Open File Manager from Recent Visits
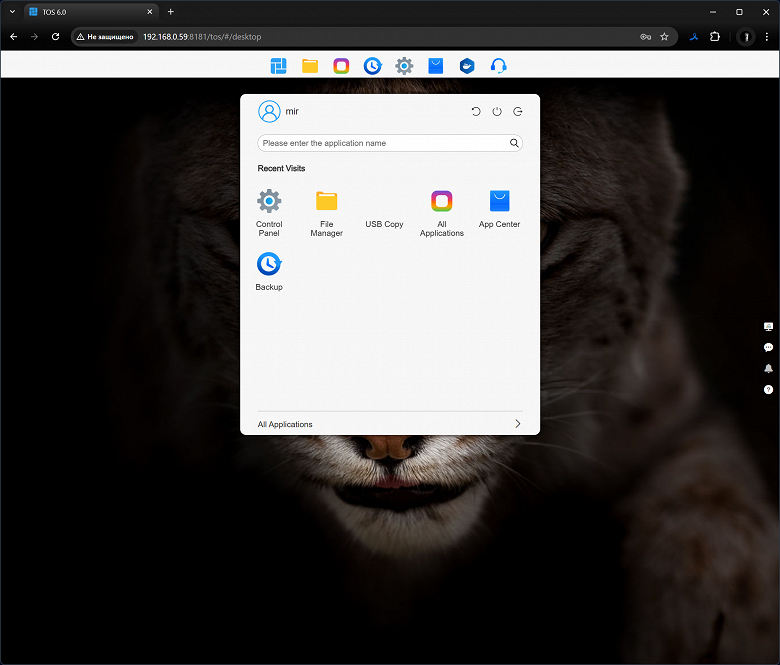Viewport: 780px width, 665px height. (327, 213)
